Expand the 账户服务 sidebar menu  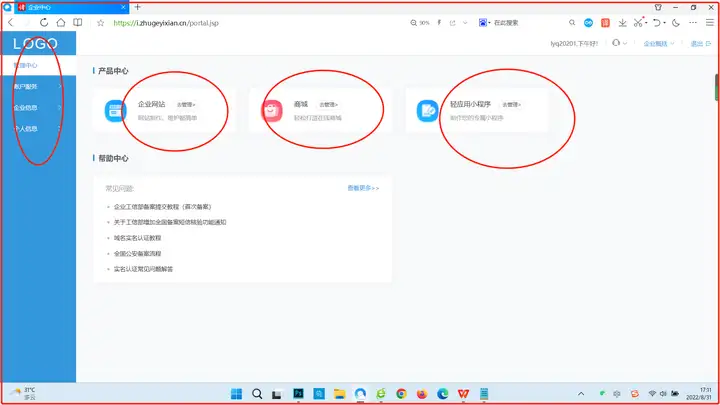pyautogui.click(x=39, y=86)
